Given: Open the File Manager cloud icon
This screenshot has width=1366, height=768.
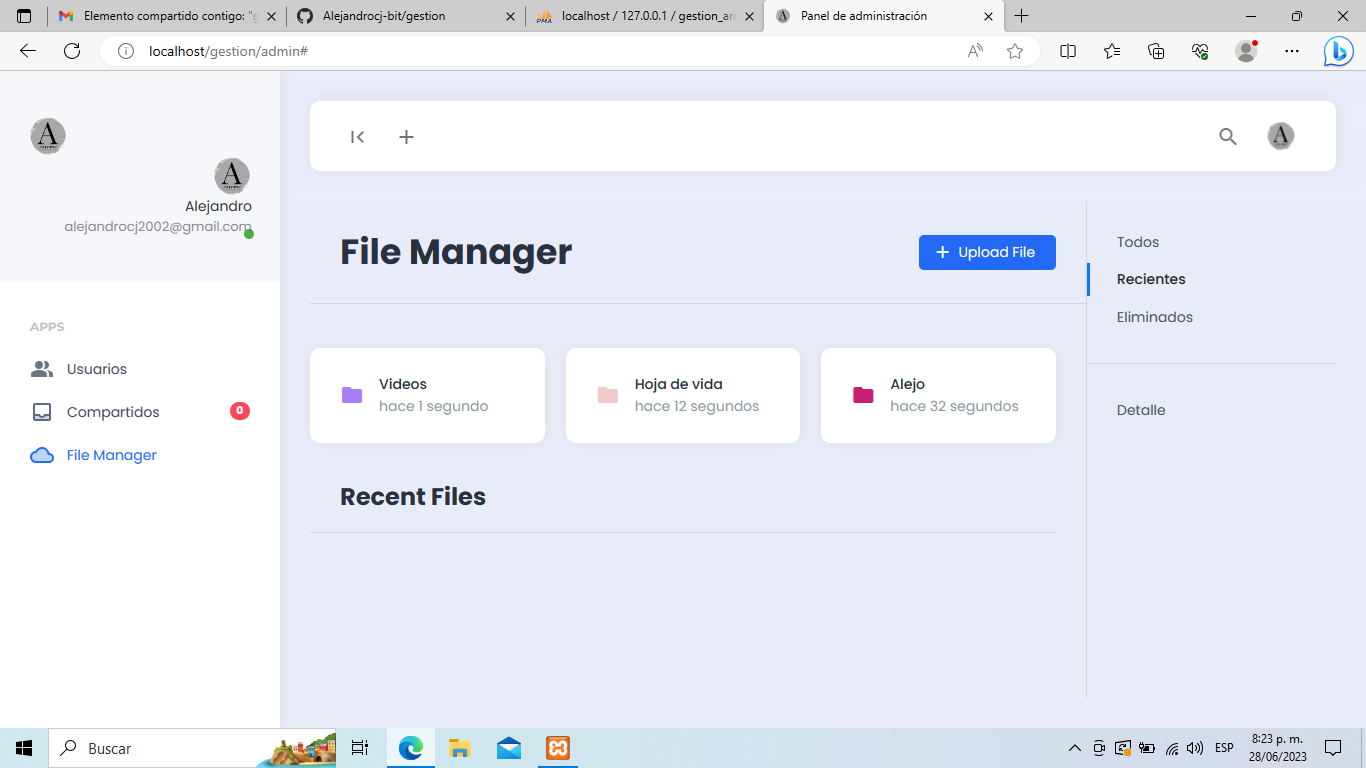Looking at the screenshot, I should coord(41,455).
